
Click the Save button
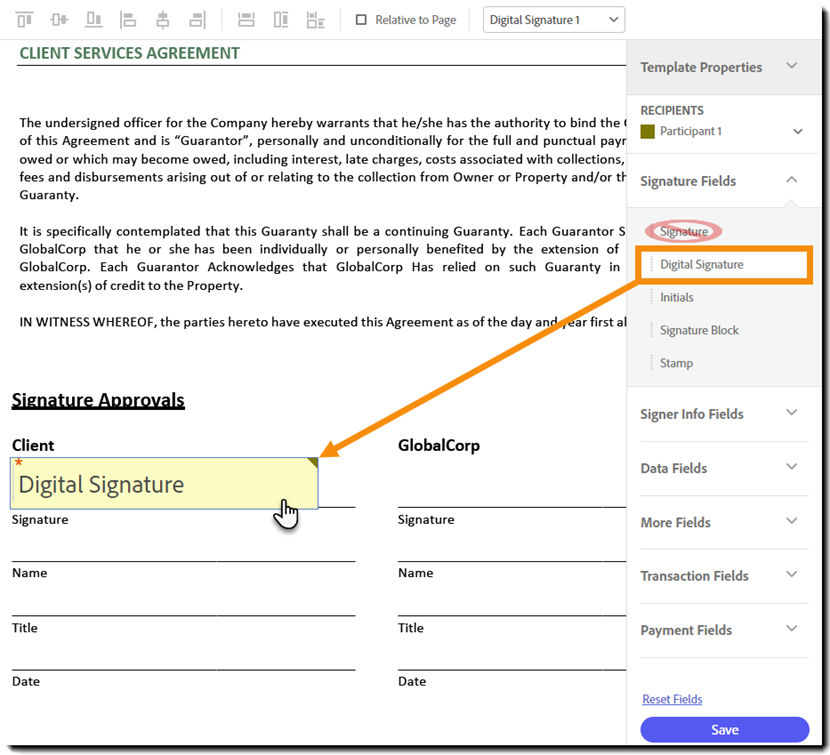(724, 729)
